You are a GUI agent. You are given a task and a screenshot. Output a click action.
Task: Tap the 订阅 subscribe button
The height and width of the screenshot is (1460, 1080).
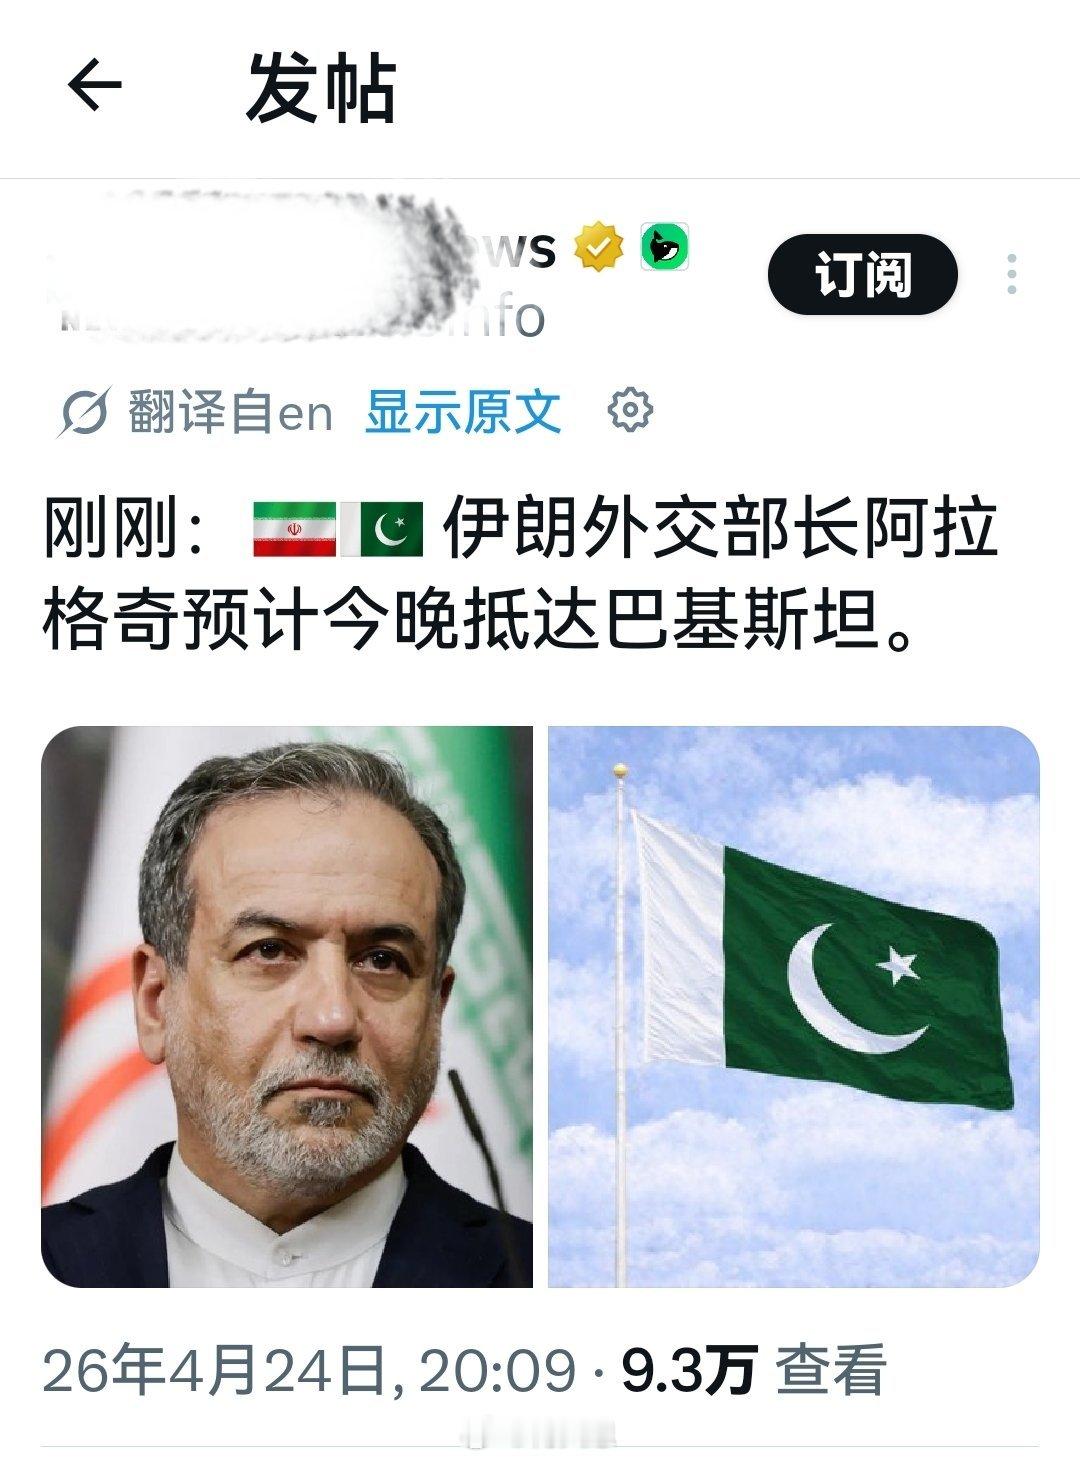(862, 274)
